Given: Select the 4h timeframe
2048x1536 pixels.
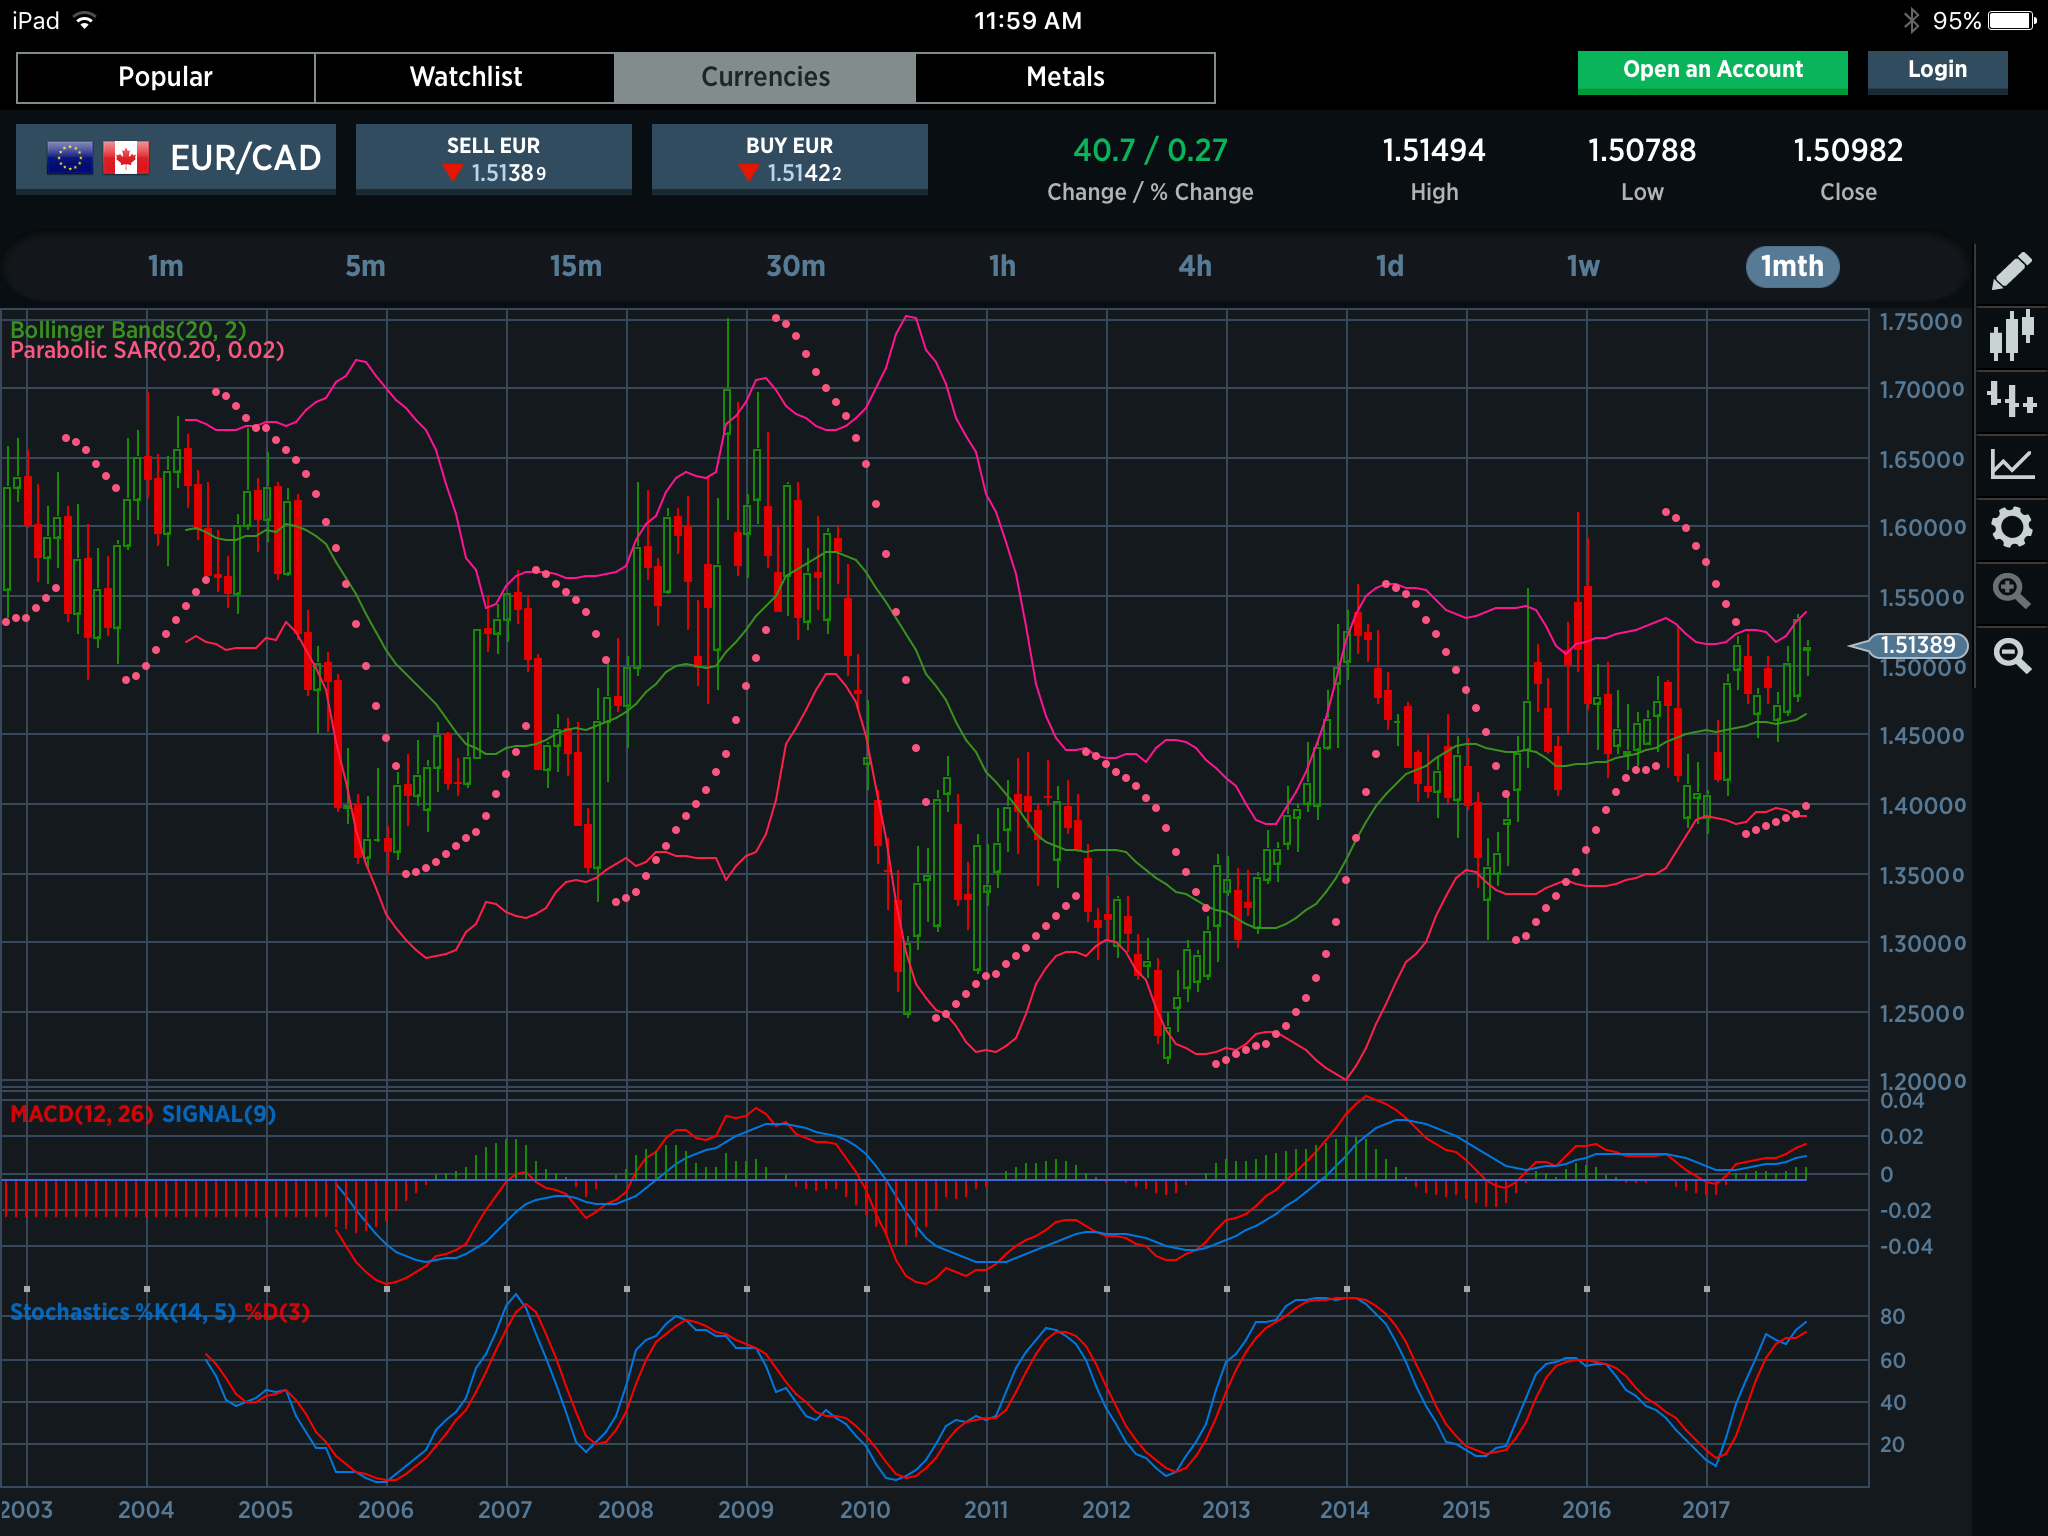Looking at the screenshot, I should 1195,266.
